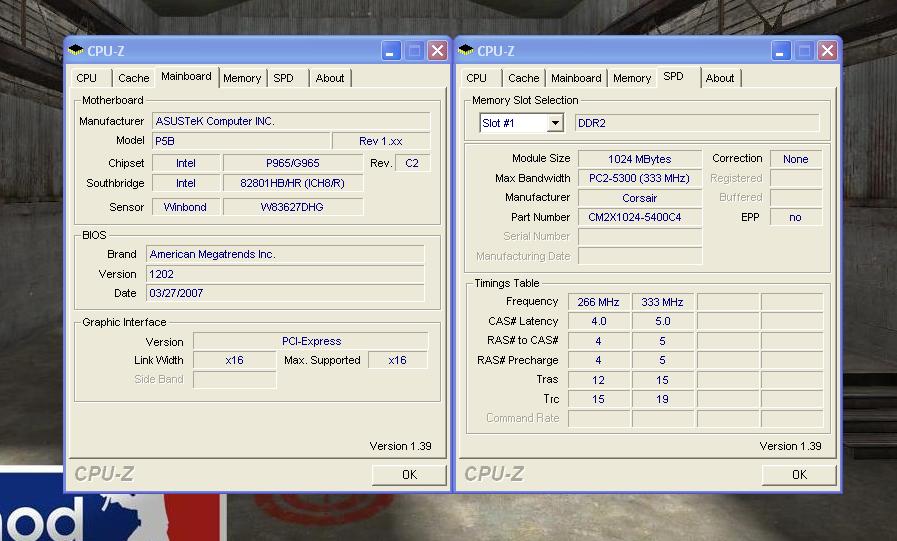The width and height of the screenshot is (897, 541).
Task: Click the BIOS date 03/27/2007 field
Action: tap(285, 293)
